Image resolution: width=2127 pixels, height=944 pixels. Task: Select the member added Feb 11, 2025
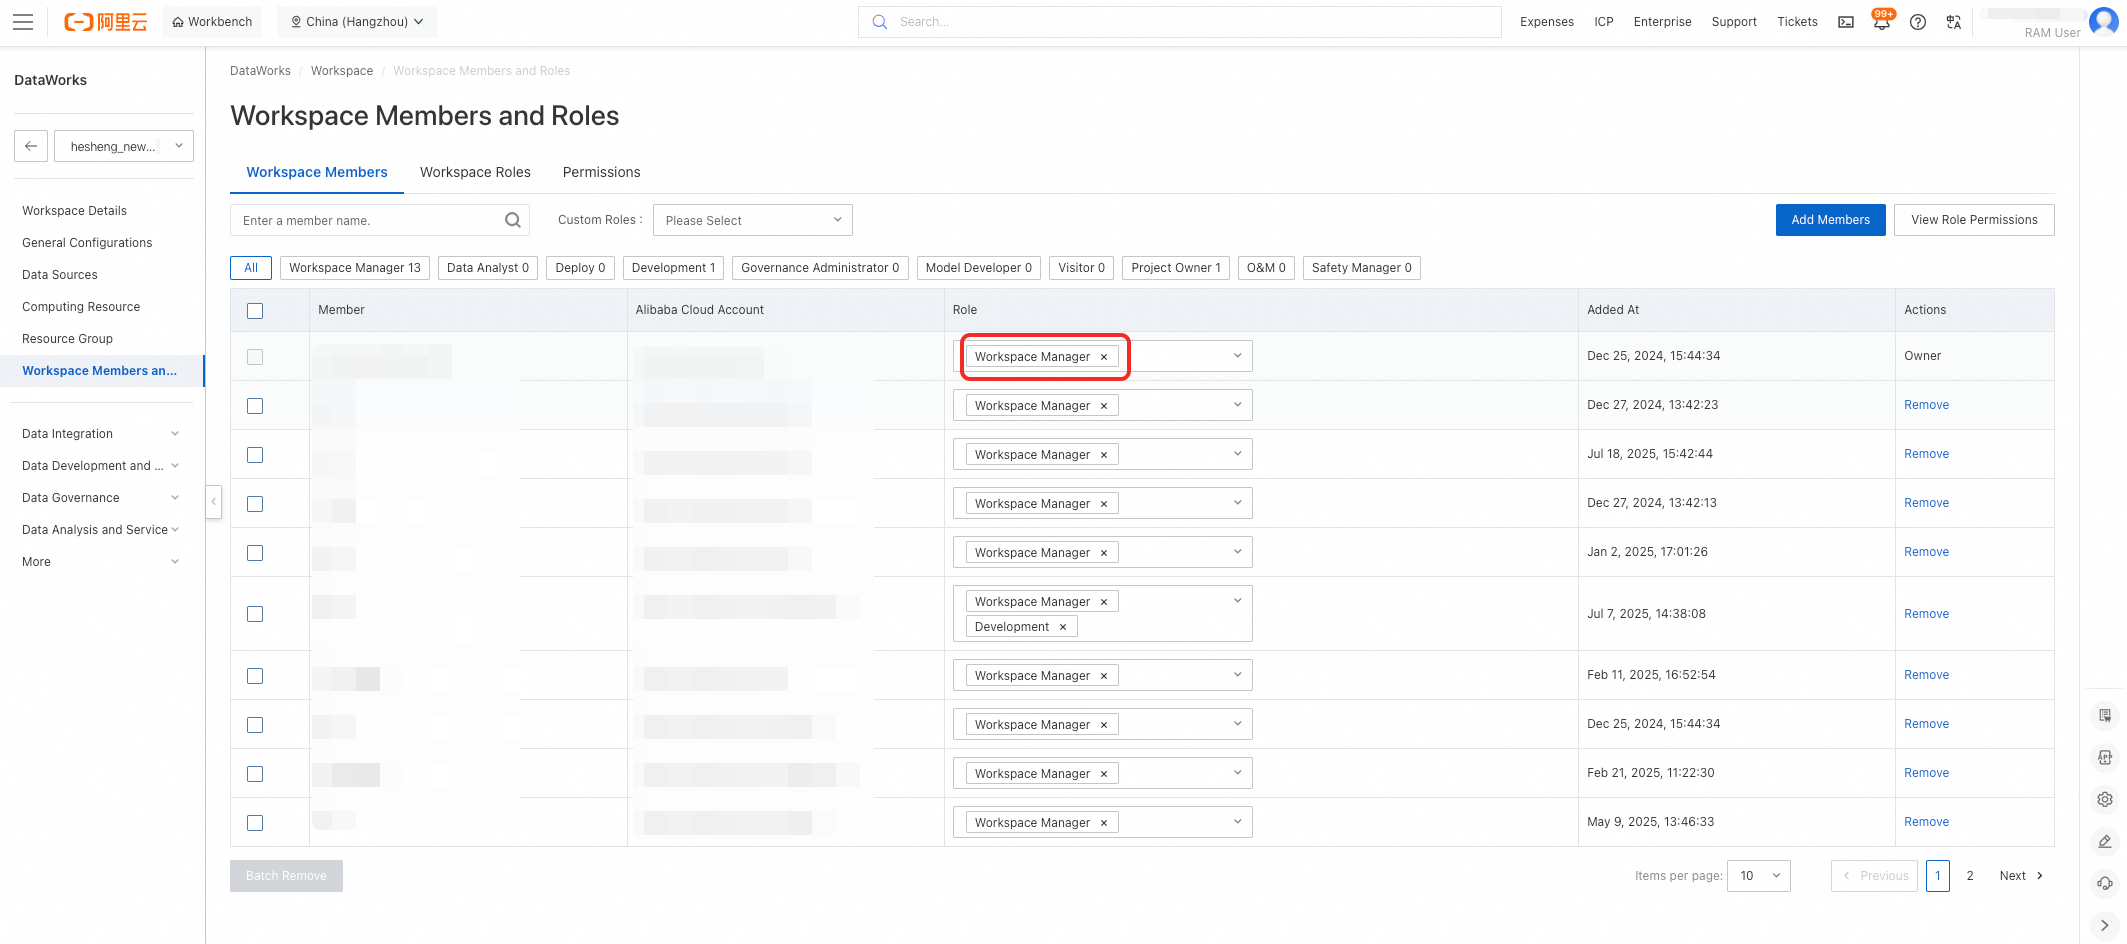tap(255, 676)
